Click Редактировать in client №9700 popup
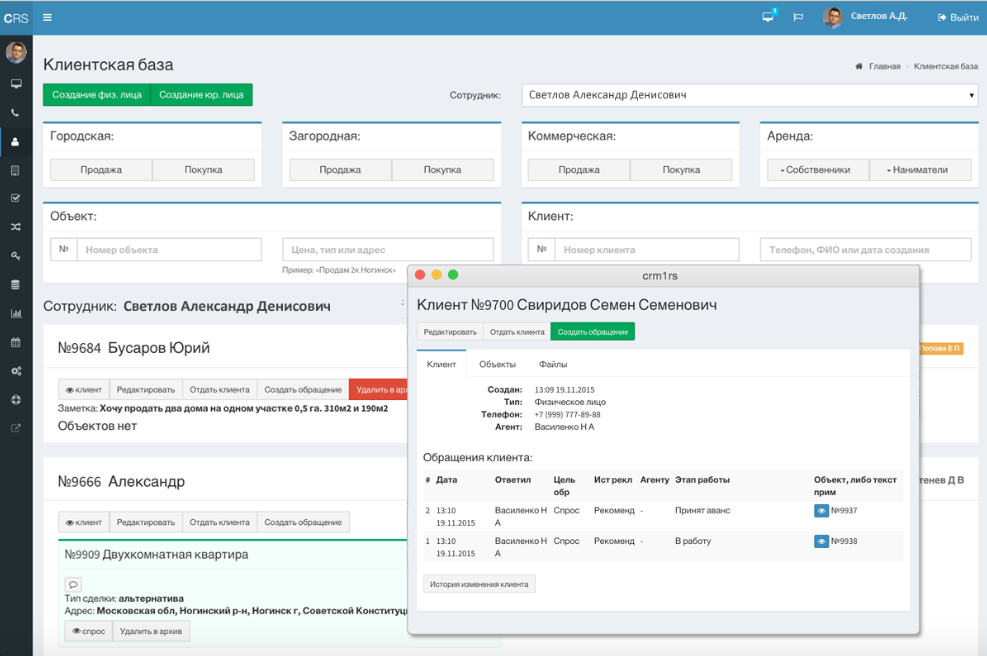 coord(450,332)
